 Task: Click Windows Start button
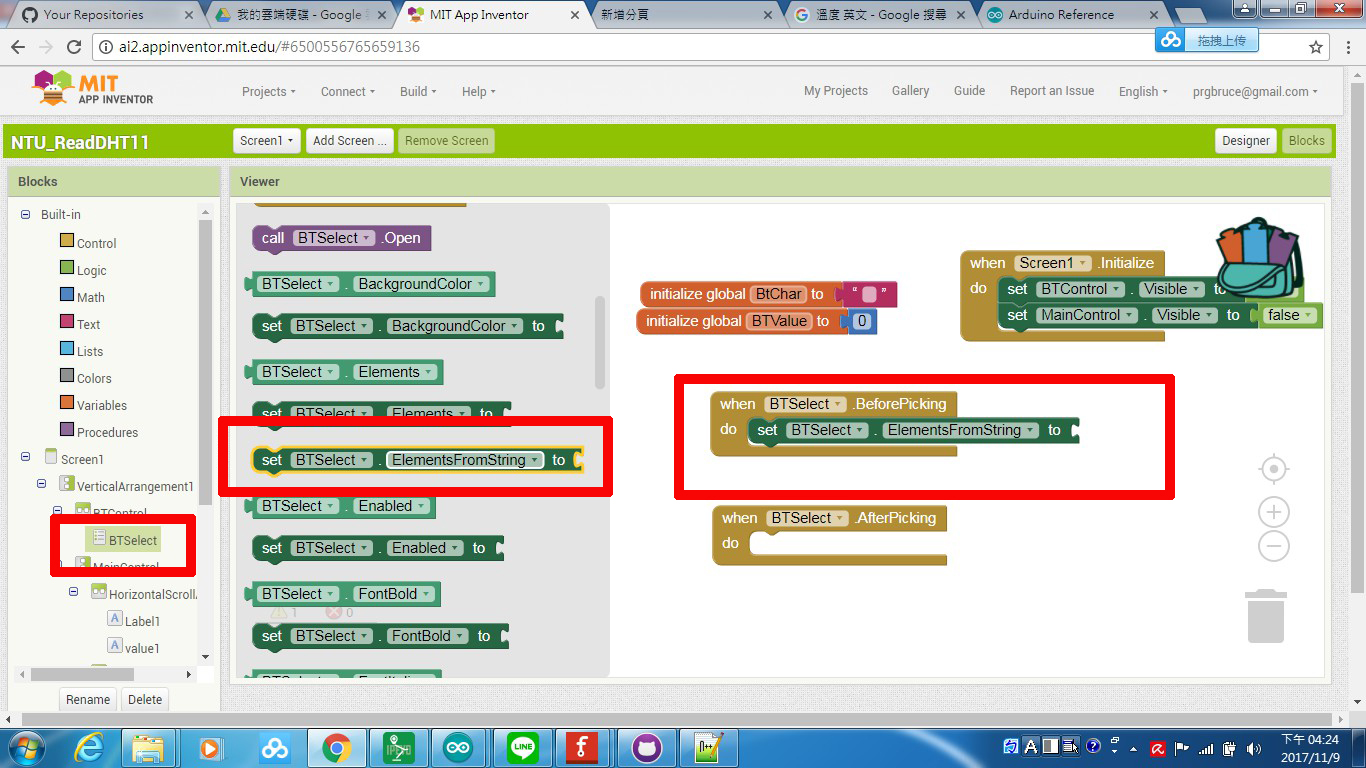click(x=25, y=748)
